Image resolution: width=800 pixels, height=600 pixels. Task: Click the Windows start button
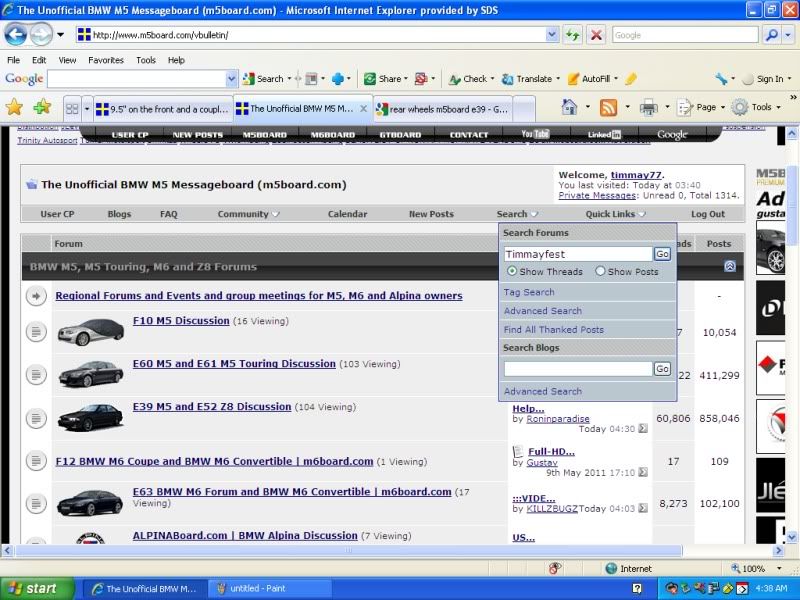[x=38, y=588]
